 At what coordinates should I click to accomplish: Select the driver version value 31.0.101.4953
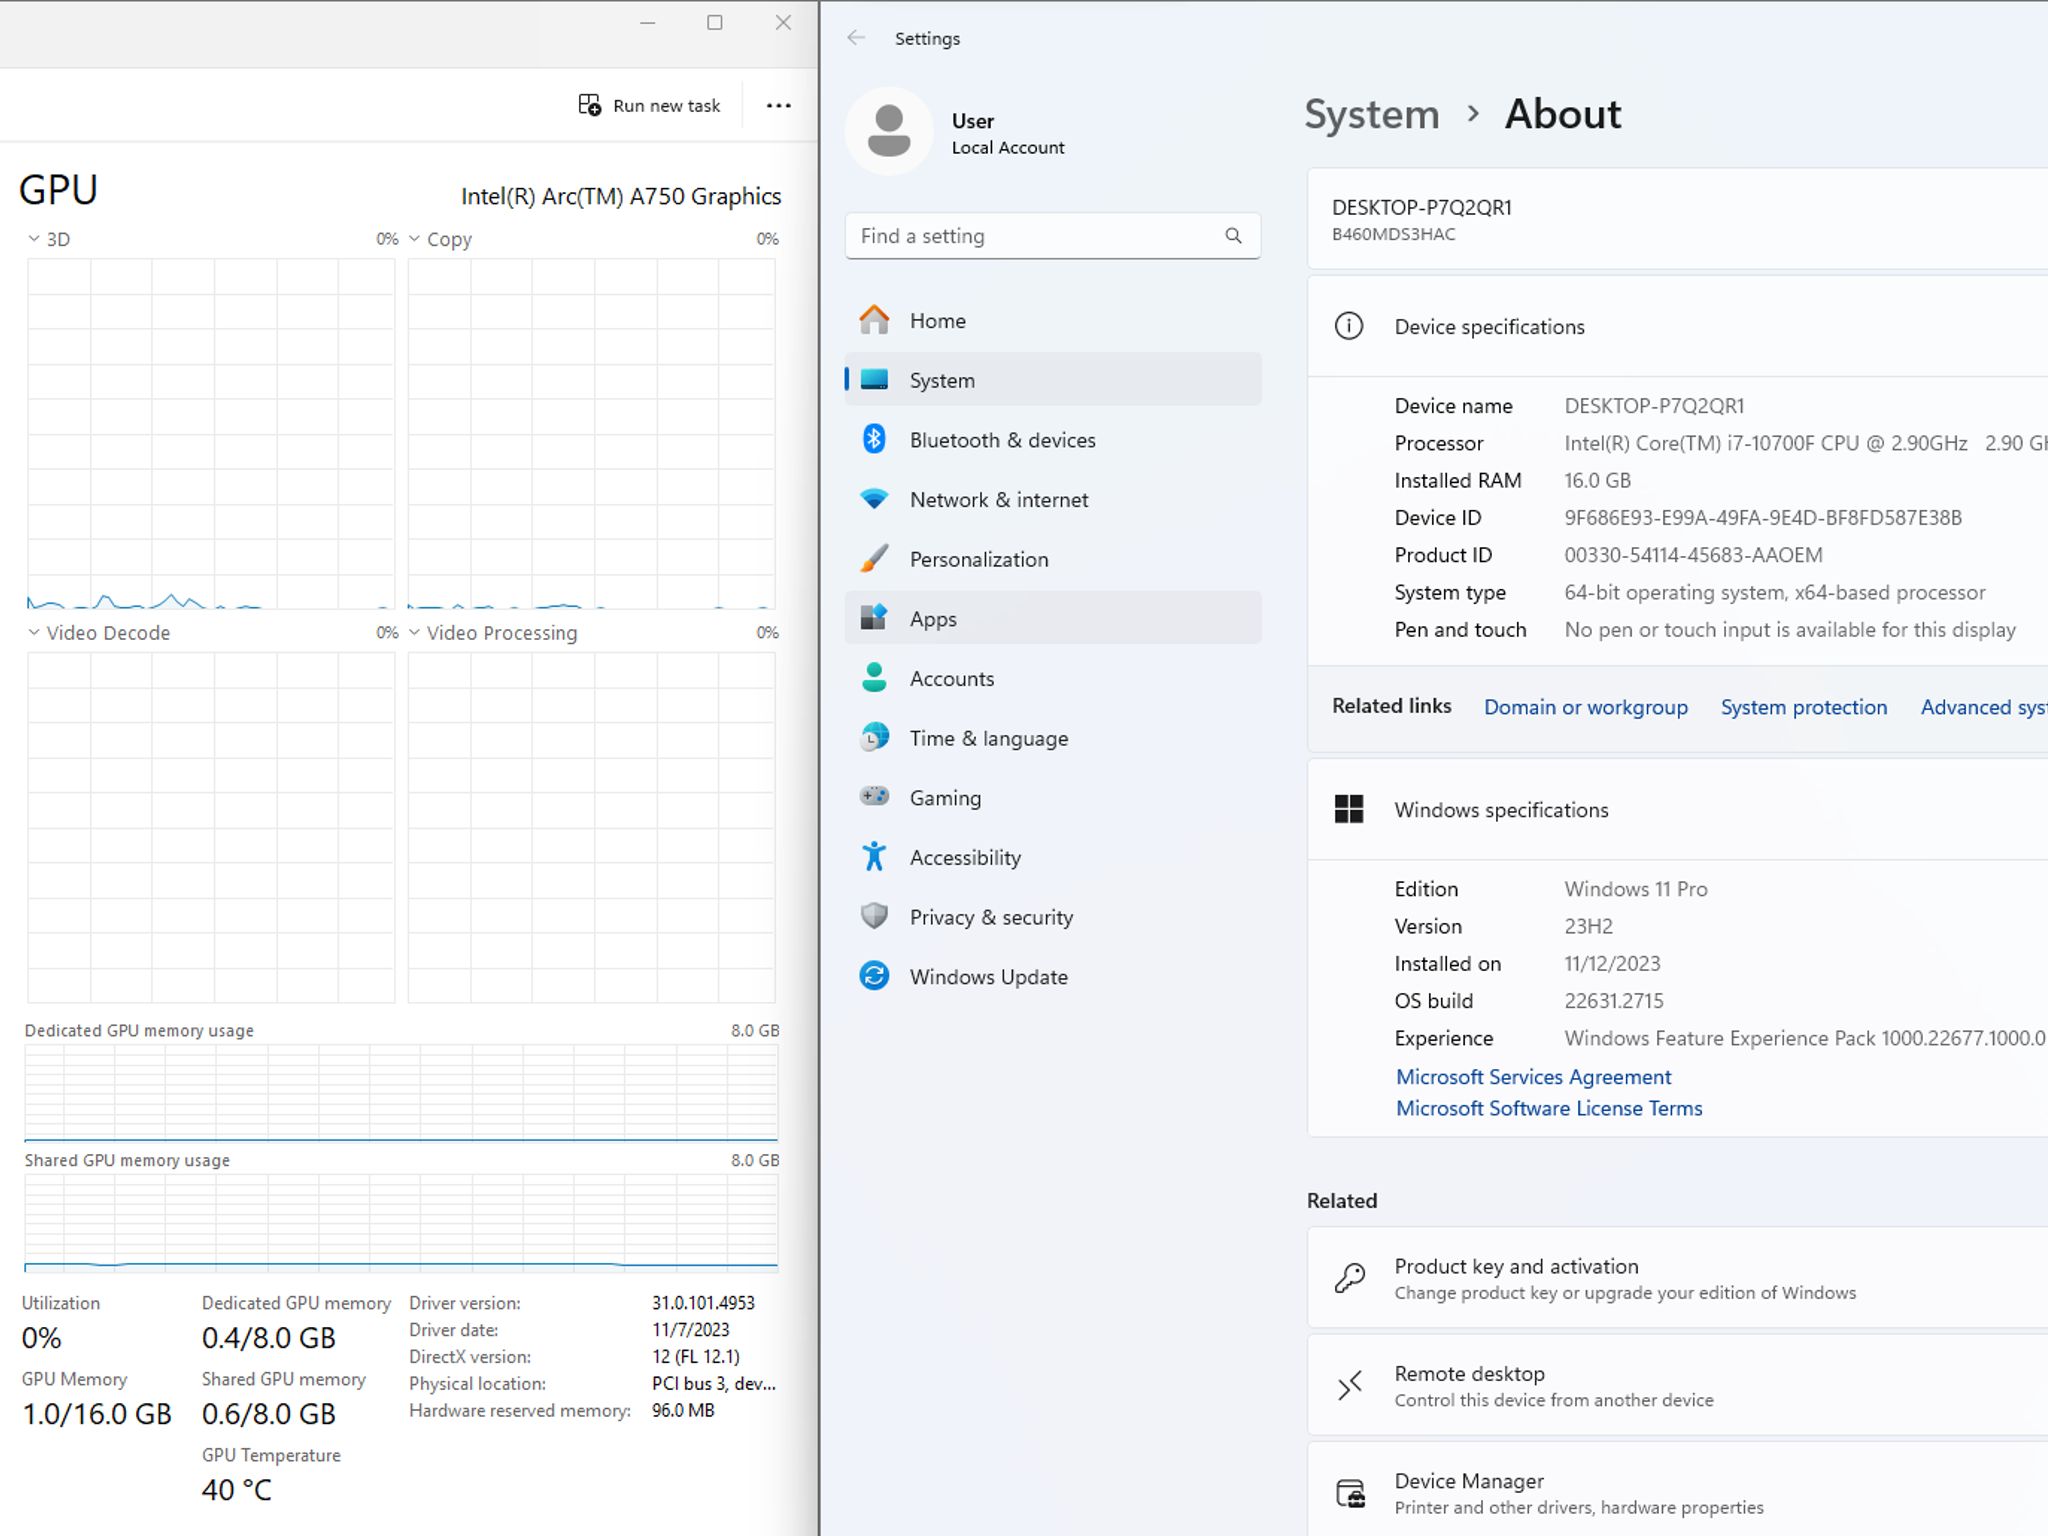tap(703, 1303)
